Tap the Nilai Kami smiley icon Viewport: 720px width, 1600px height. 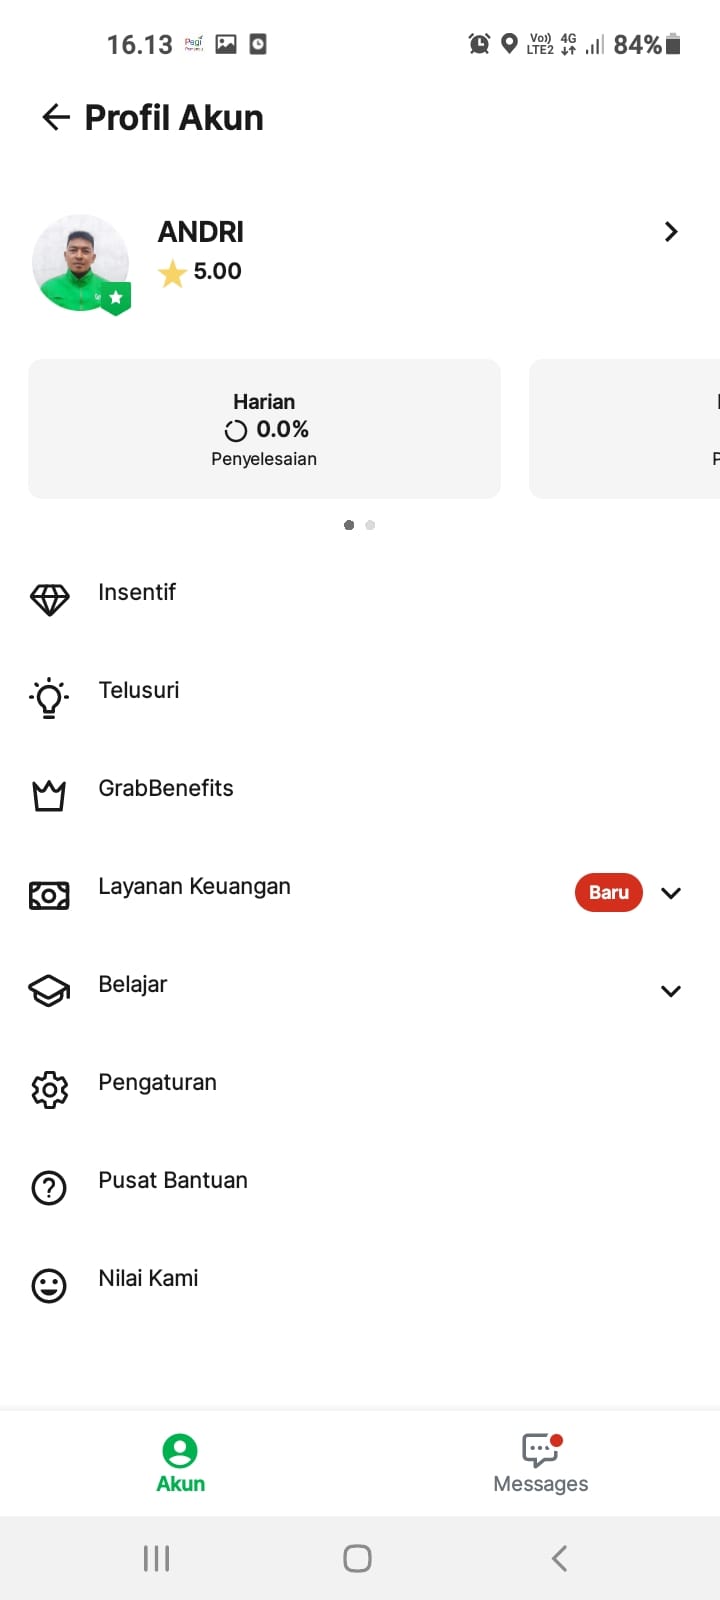tap(49, 1285)
